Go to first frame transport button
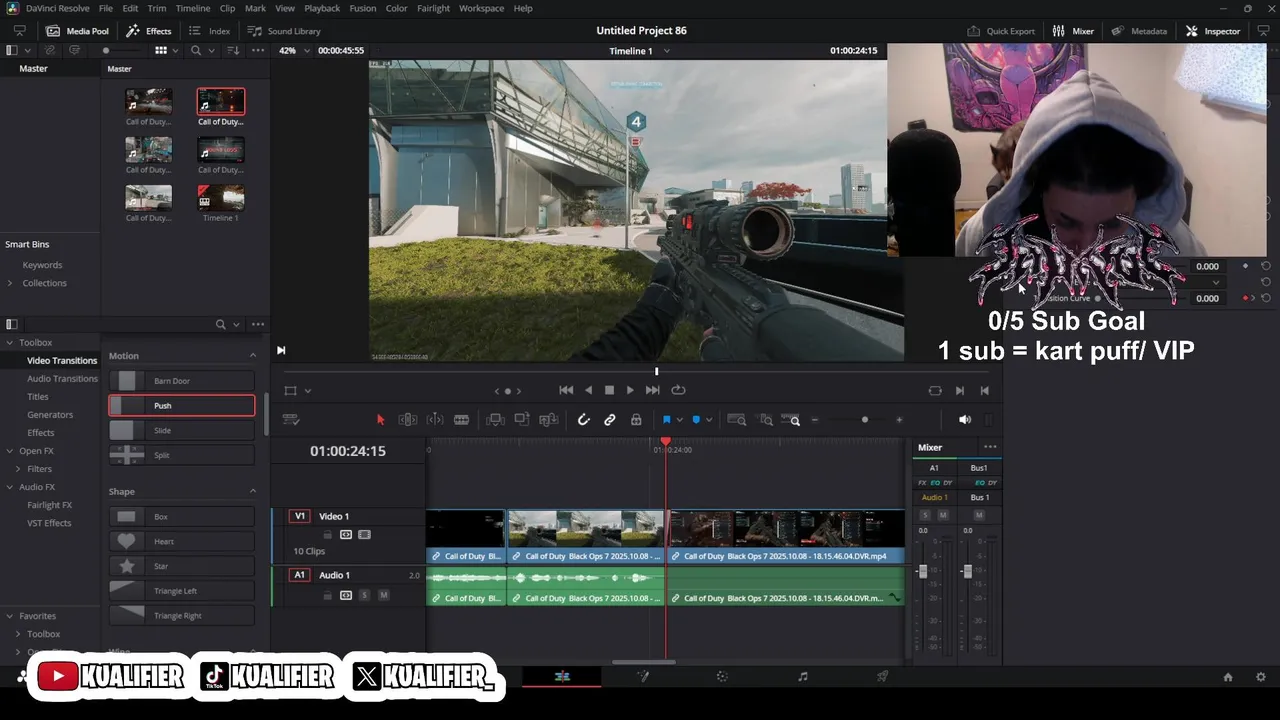Image resolution: width=1280 pixels, height=720 pixels. (x=566, y=390)
